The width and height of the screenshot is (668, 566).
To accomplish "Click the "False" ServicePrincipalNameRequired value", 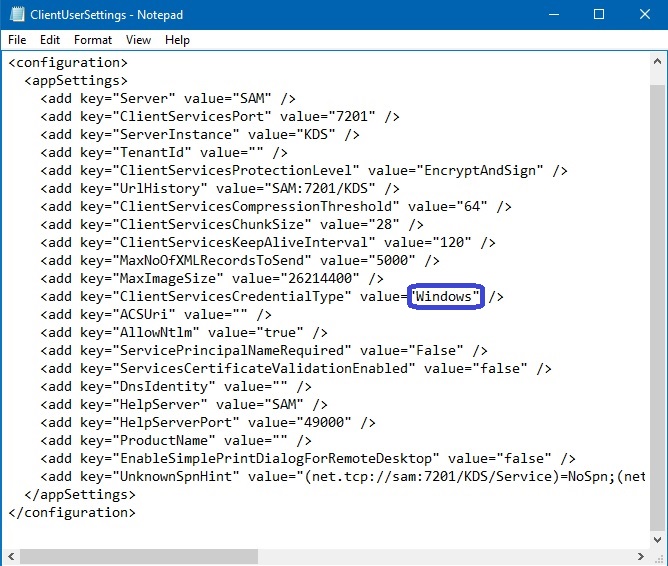I will pyautogui.click(x=436, y=350).
